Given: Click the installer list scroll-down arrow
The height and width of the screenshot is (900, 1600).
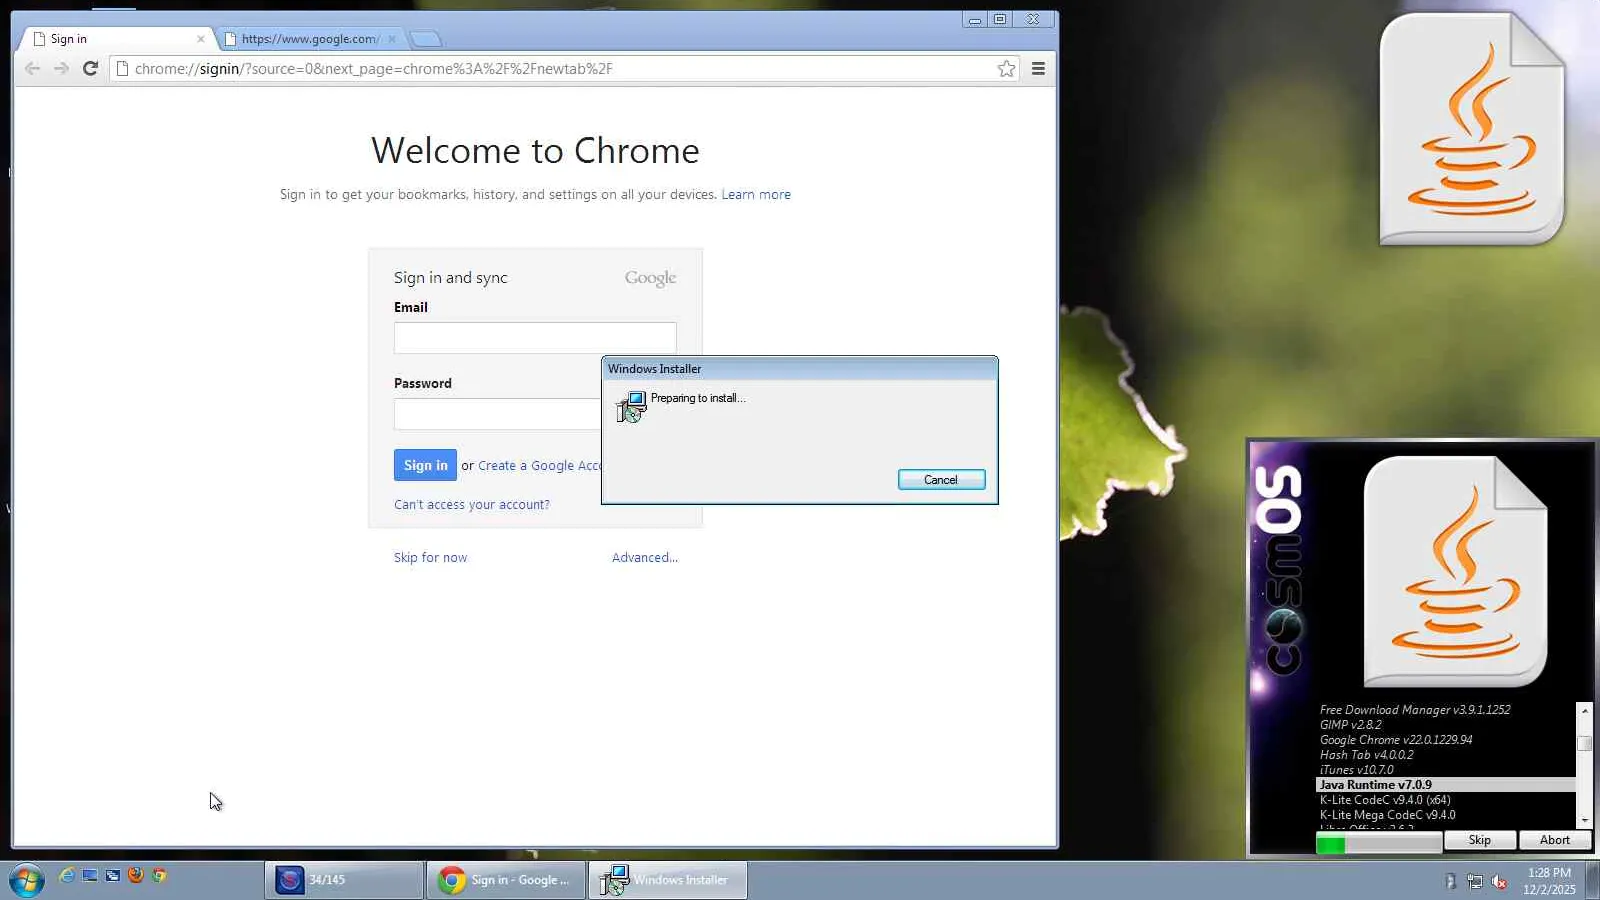Looking at the screenshot, I should [1584, 821].
